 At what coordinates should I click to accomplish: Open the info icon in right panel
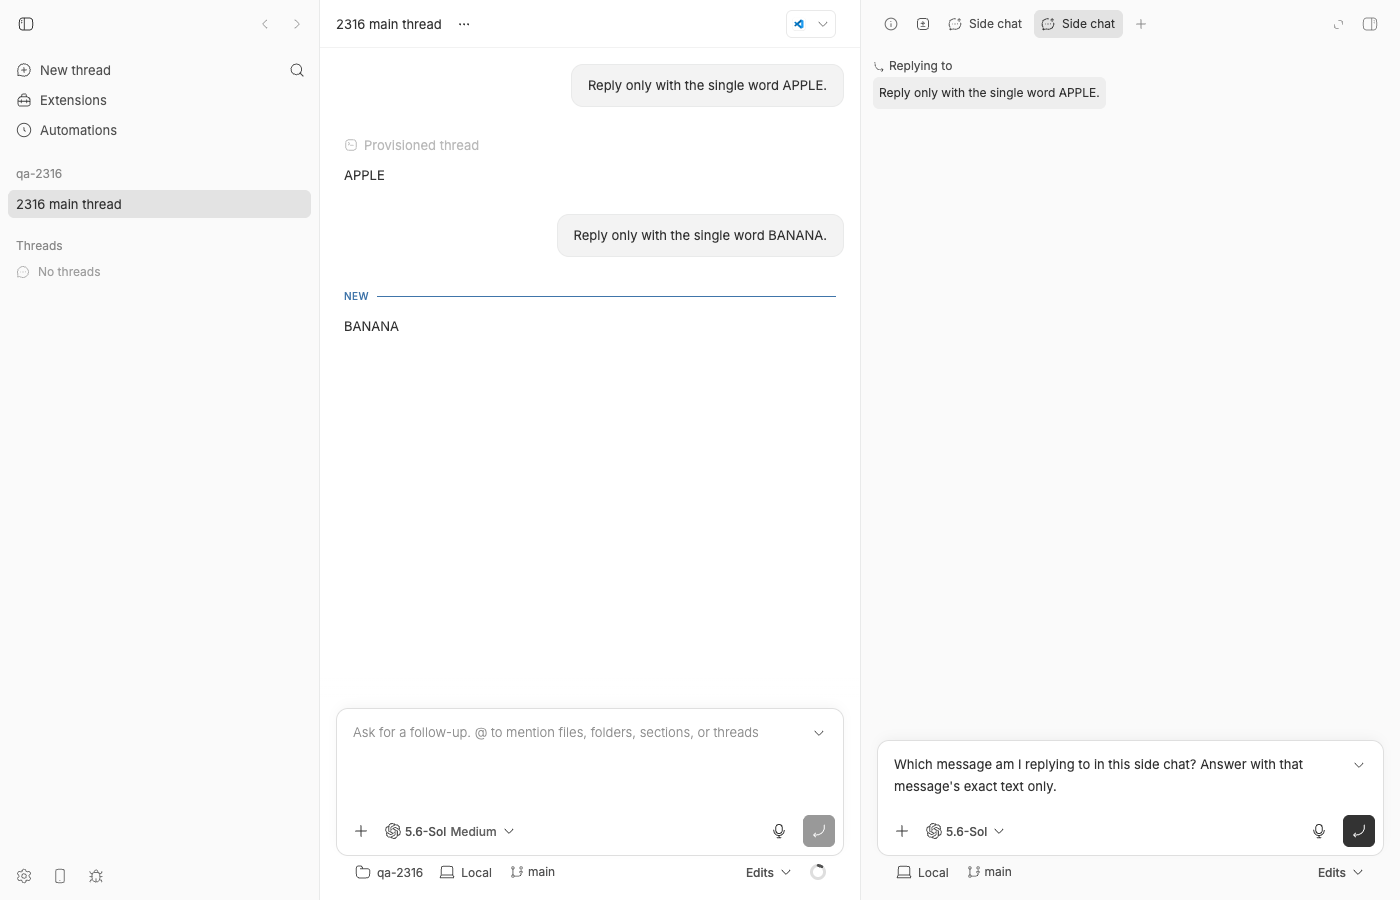[x=891, y=24]
